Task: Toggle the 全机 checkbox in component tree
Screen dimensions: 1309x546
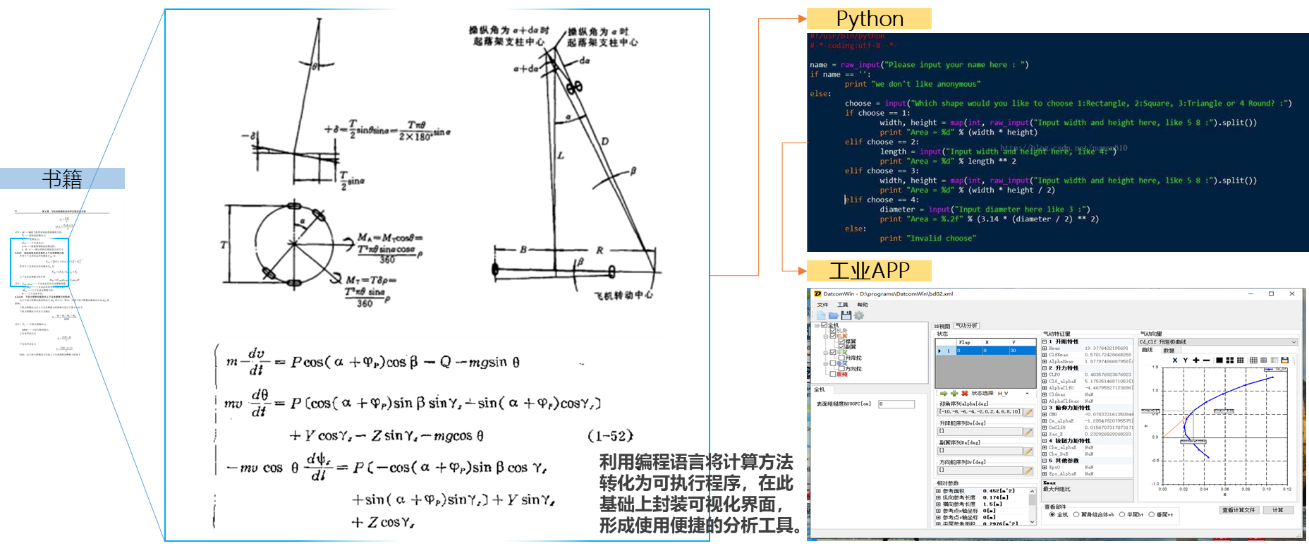Action: click(x=822, y=326)
